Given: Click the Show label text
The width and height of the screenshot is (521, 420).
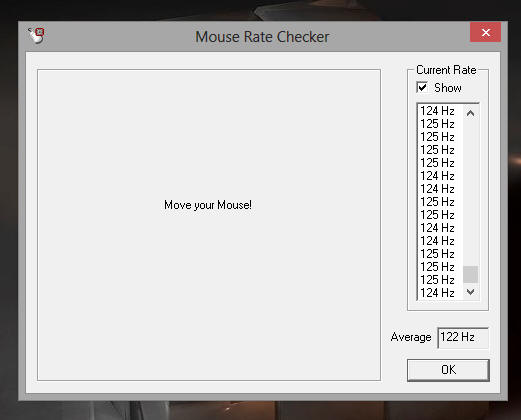Looking at the screenshot, I should click(448, 88).
